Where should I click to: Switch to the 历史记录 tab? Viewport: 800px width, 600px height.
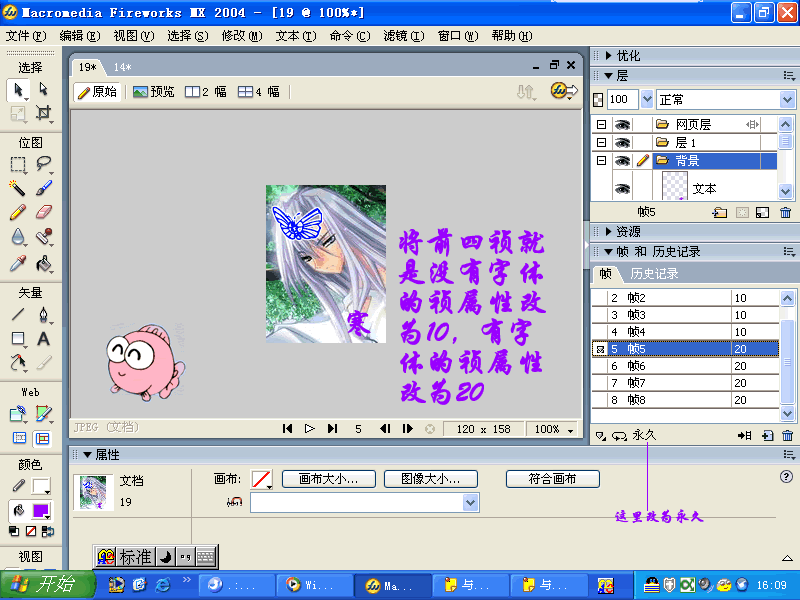point(654,274)
